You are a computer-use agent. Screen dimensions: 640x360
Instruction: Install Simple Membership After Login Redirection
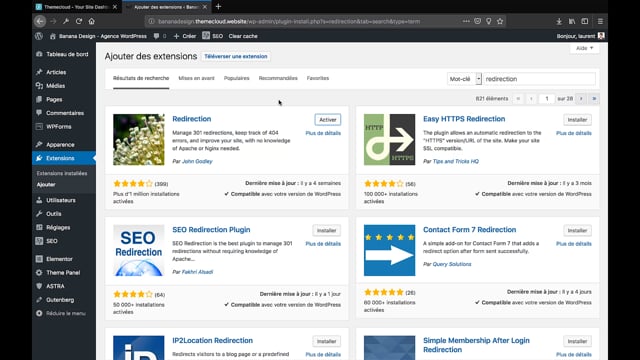pyautogui.click(x=577, y=341)
